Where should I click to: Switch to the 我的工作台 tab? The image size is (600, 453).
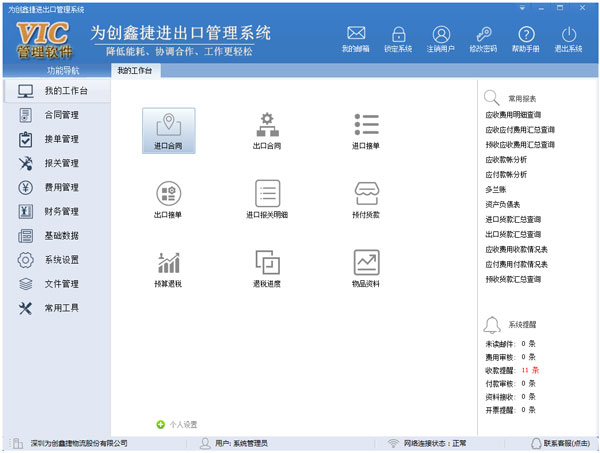tap(135, 71)
